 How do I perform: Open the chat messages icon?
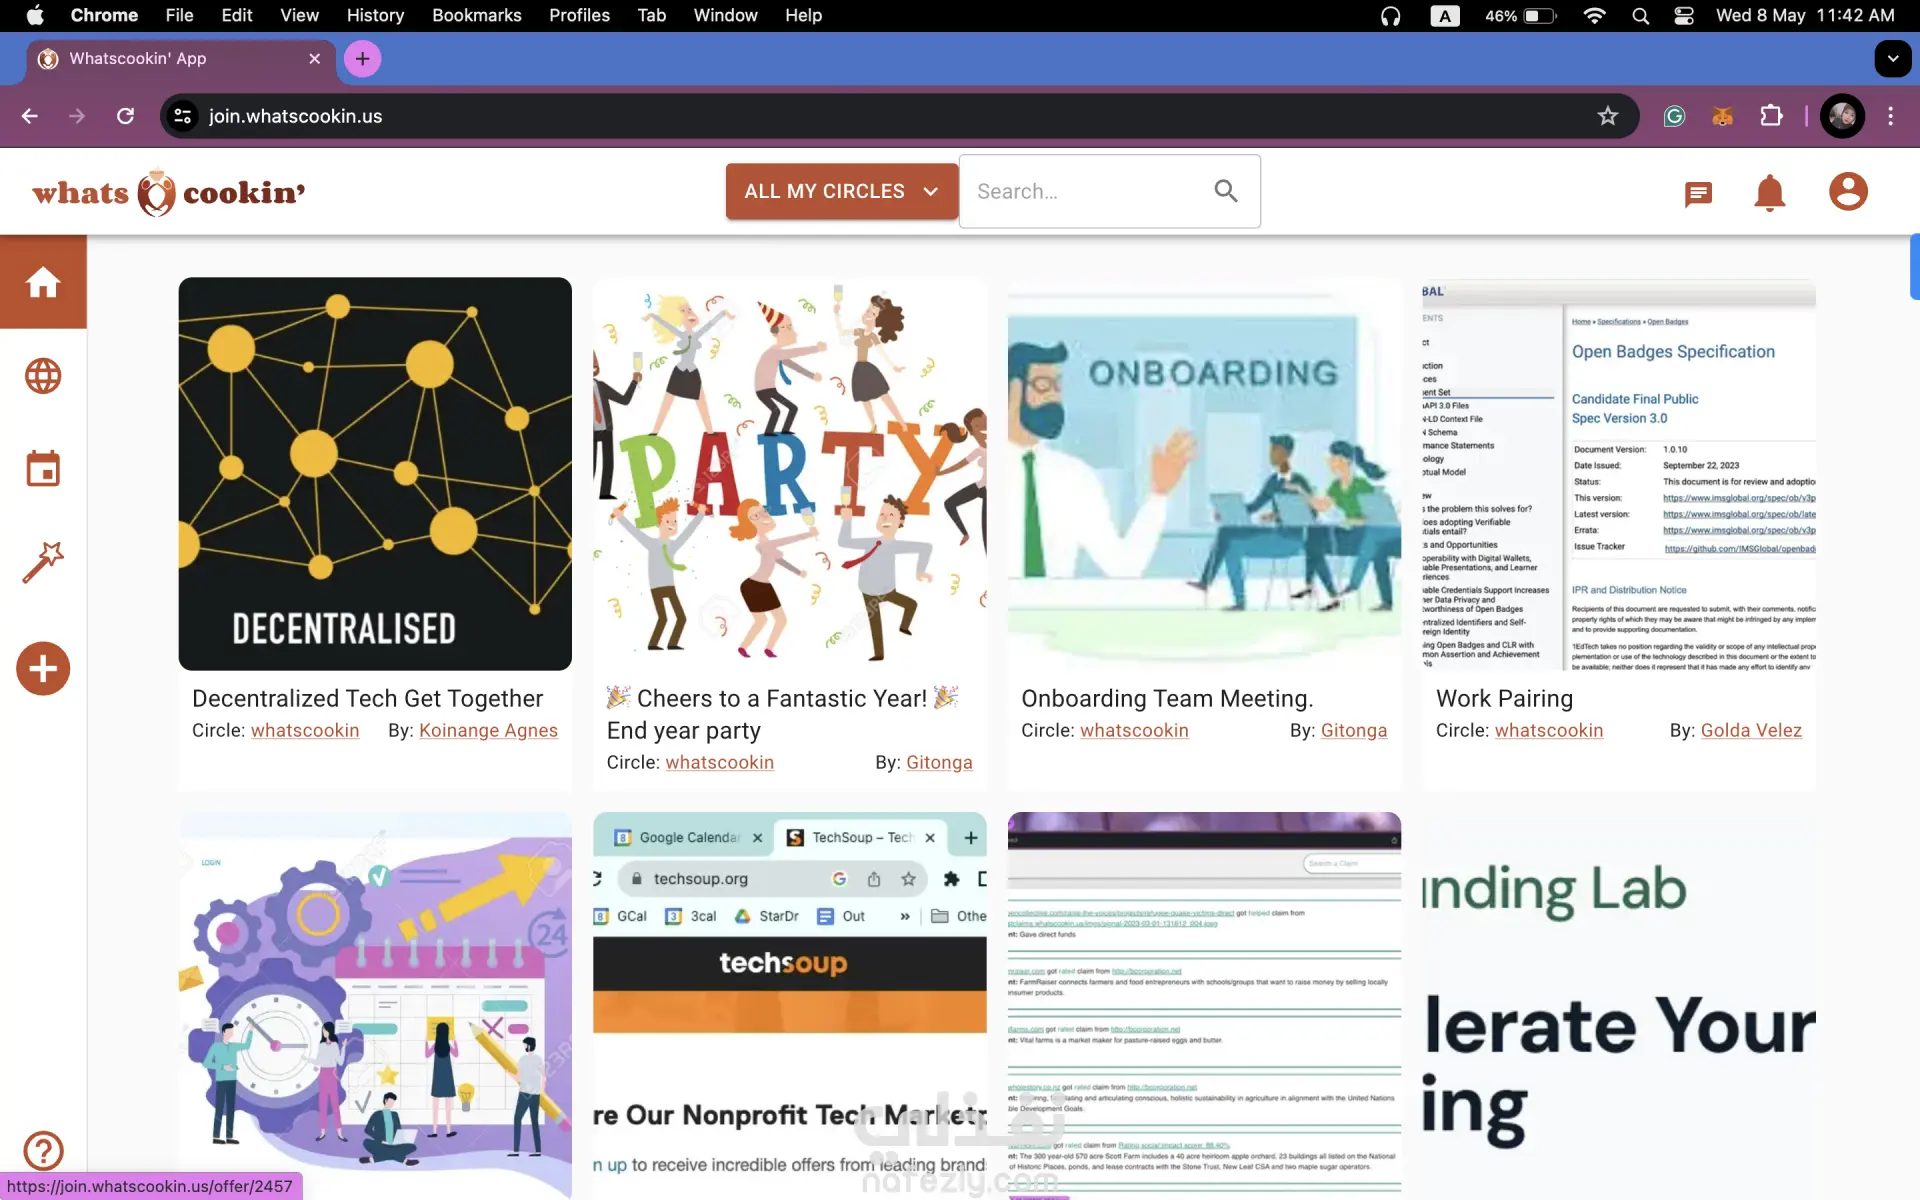(1698, 193)
